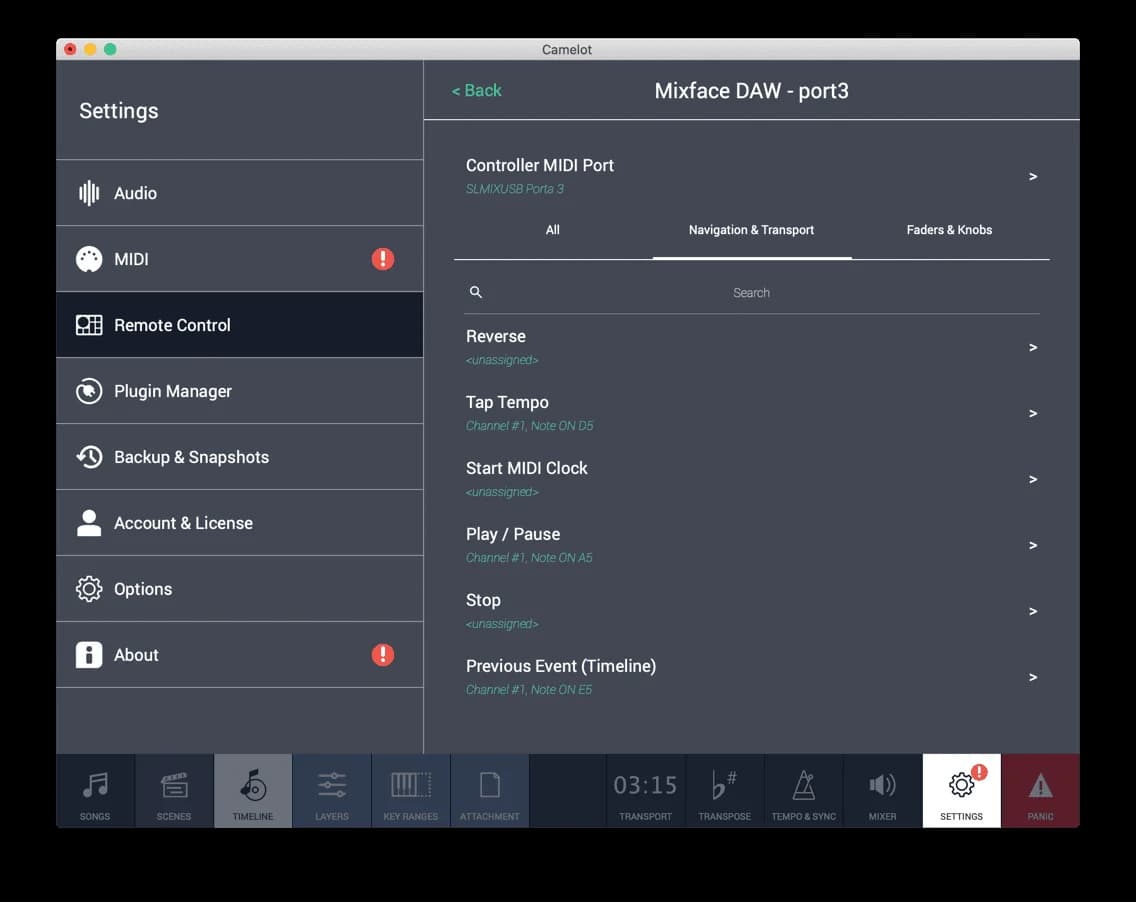Image resolution: width=1136 pixels, height=902 pixels.
Task: Expand the Play / Pause mapping
Action: coord(751,545)
